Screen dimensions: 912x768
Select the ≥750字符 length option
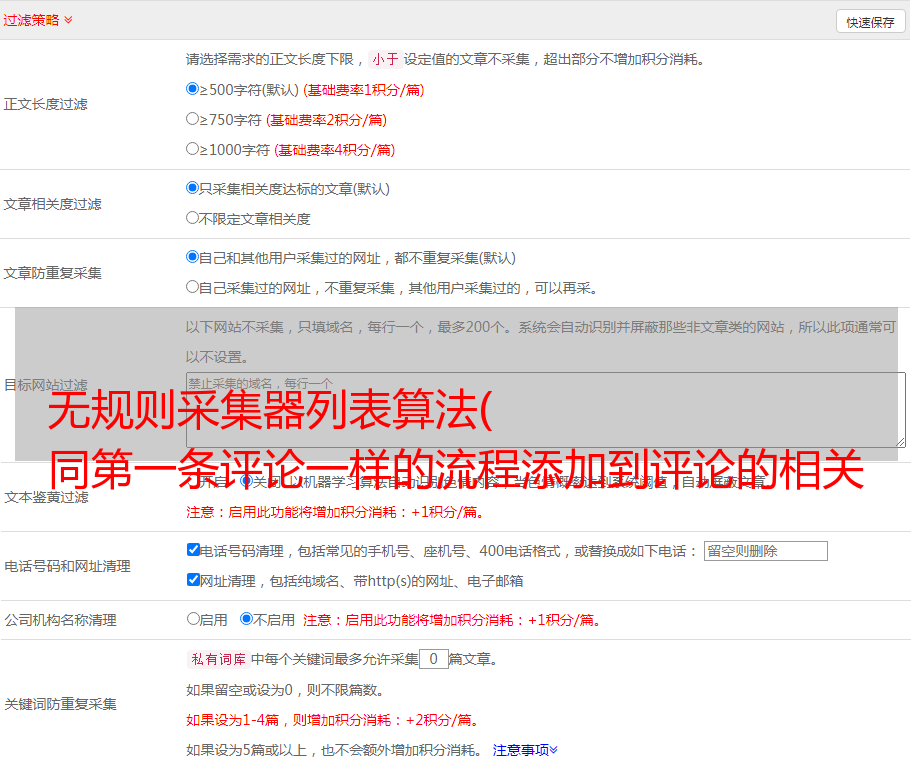coord(193,119)
